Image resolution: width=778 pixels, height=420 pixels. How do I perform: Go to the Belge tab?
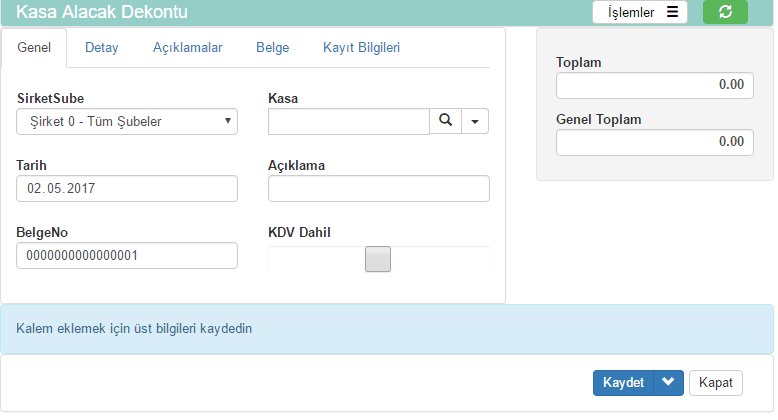(x=273, y=47)
